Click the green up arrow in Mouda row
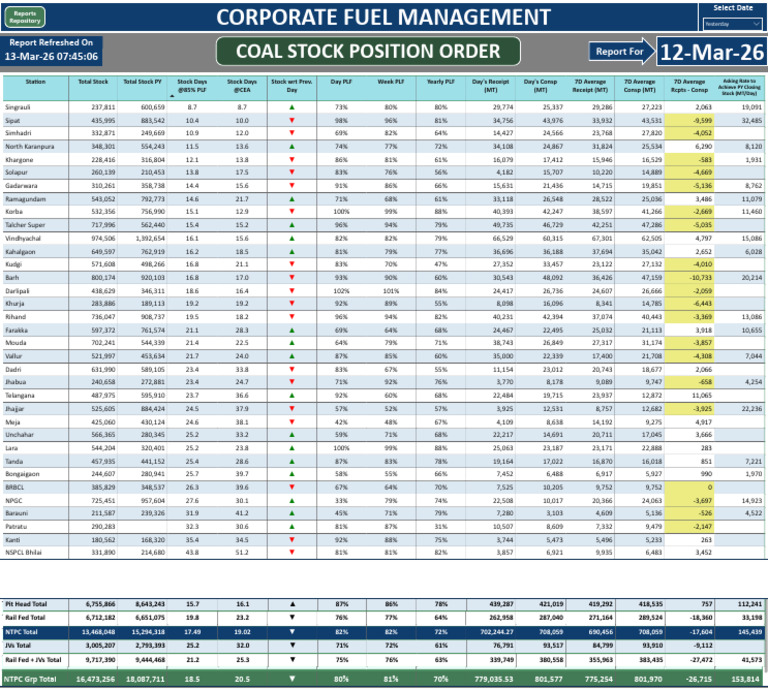 [292, 343]
